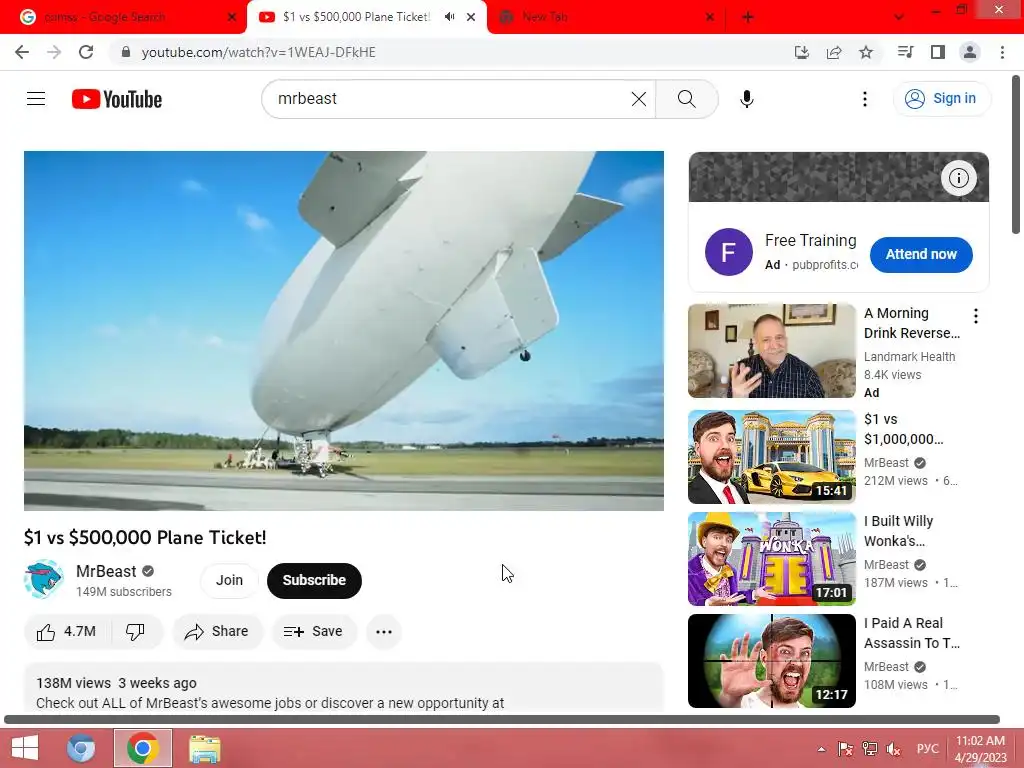Open the MrBeast channel avatar
The height and width of the screenshot is (768, 1024).
click(x=44, y=579)
